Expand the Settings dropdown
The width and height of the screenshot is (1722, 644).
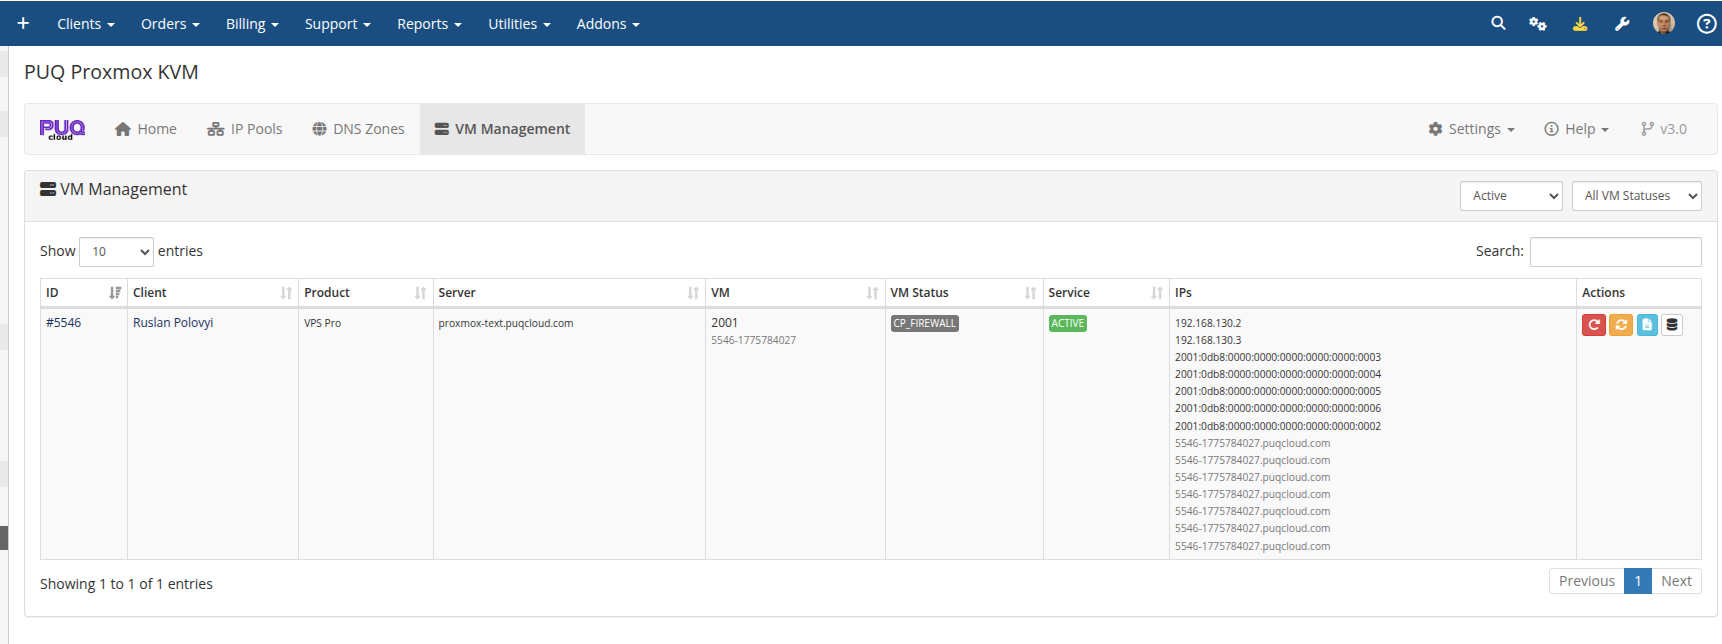point(1471,129)
